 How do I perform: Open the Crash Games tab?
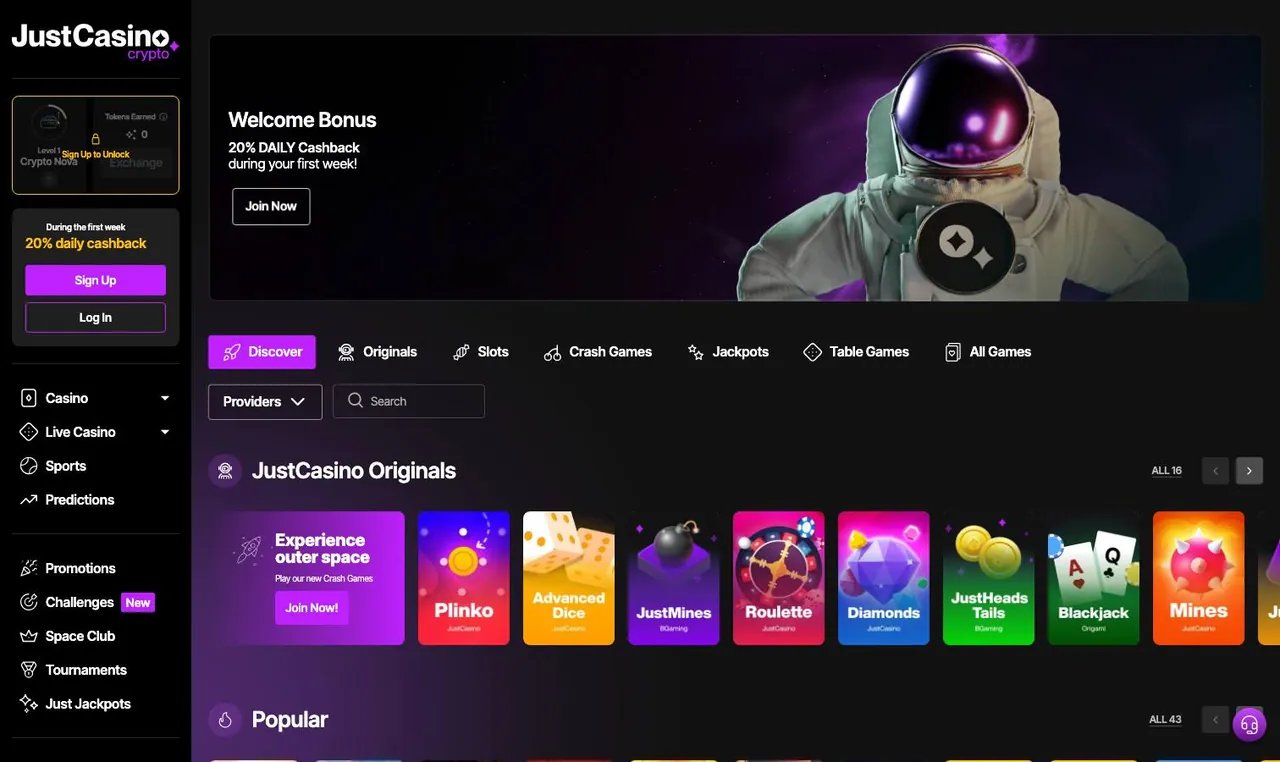(598, 352)
